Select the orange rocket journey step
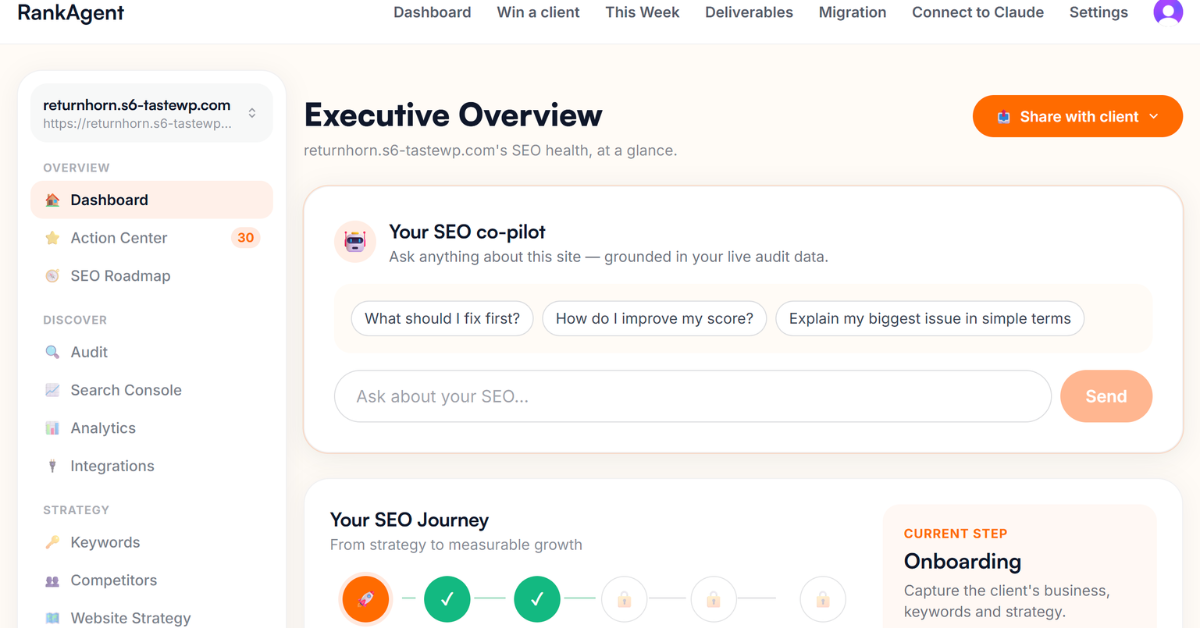This screenshot has height=628, width=1200. (x=365, y=599)
